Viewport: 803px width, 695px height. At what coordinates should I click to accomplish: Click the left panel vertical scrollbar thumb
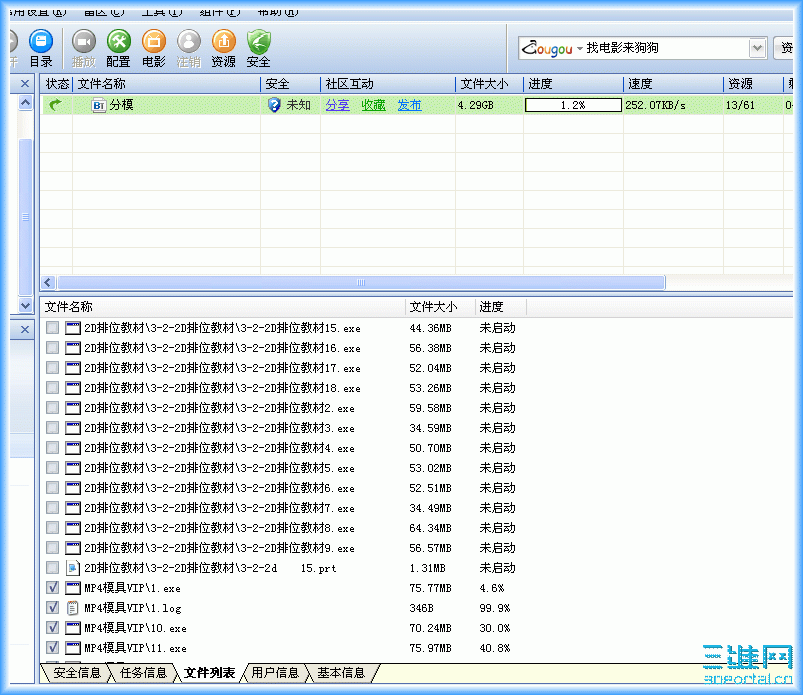(25, 217)
